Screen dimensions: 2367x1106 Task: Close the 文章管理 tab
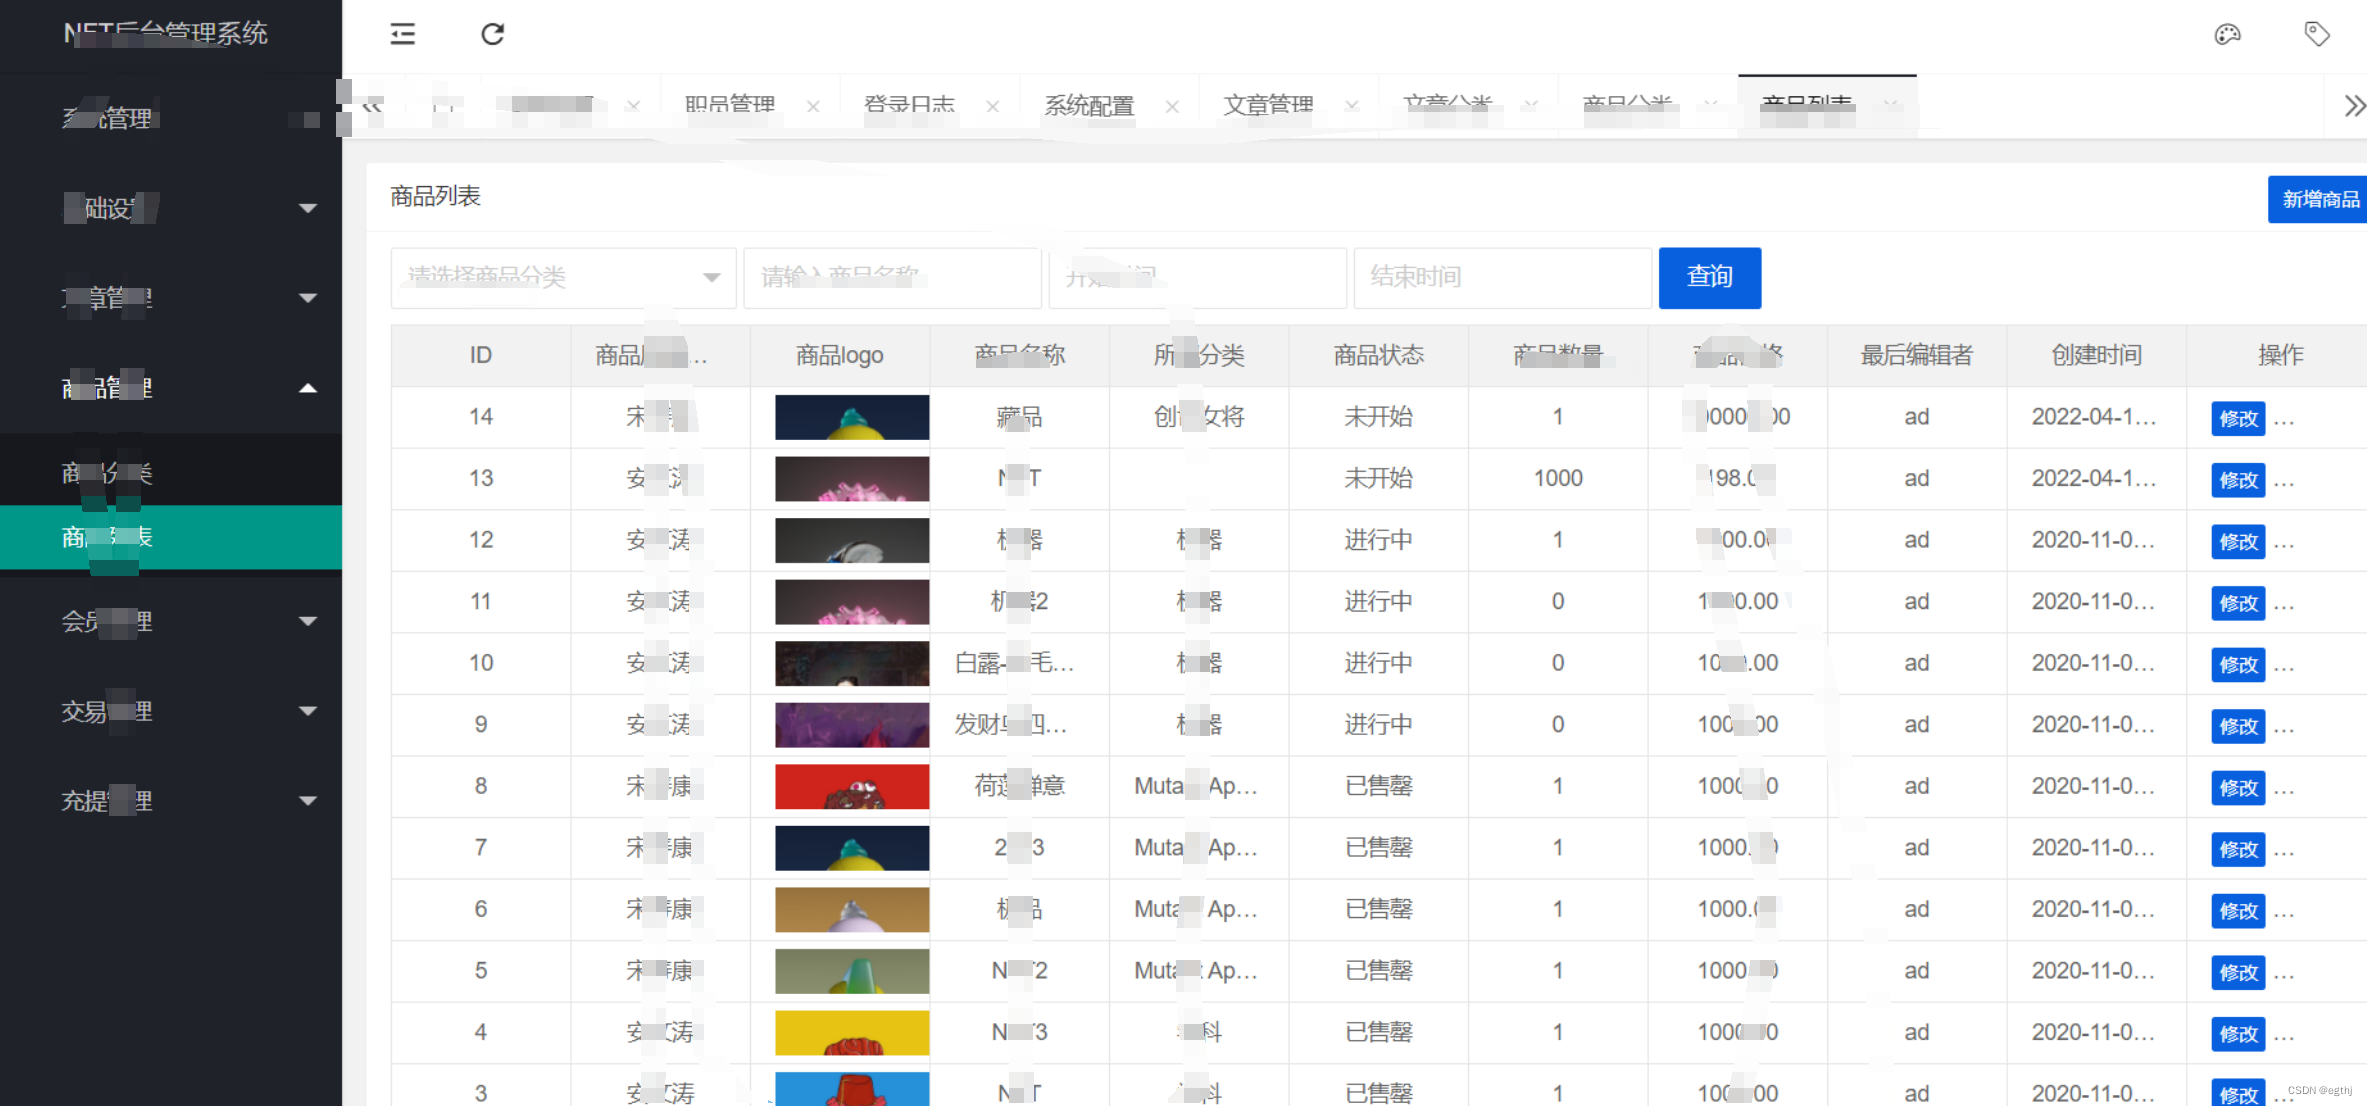1352,105
